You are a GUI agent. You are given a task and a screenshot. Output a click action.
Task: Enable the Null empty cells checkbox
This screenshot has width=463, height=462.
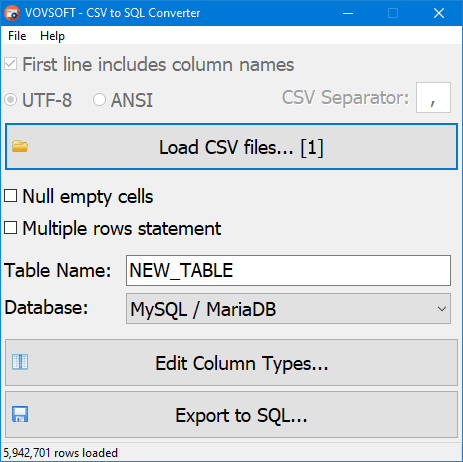(x=11, y=196)
